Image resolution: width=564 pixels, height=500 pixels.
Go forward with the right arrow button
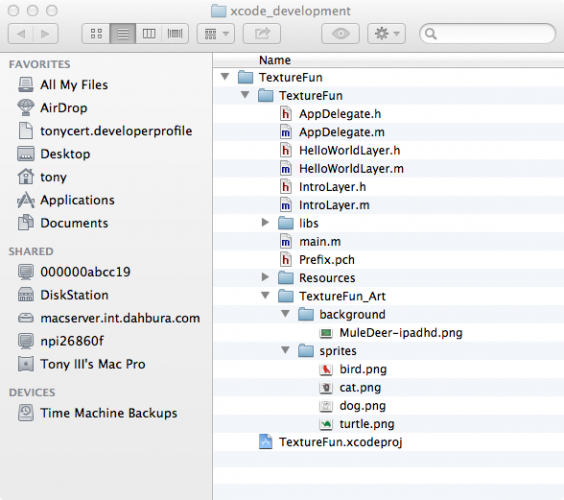coord(46,34)
